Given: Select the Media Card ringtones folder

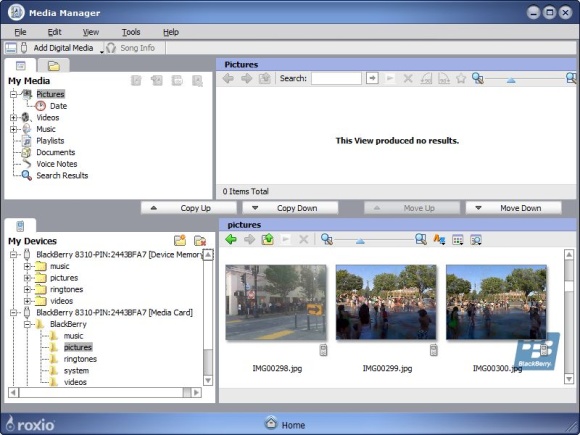Looking at the screenshot, I should coord(80,359).
